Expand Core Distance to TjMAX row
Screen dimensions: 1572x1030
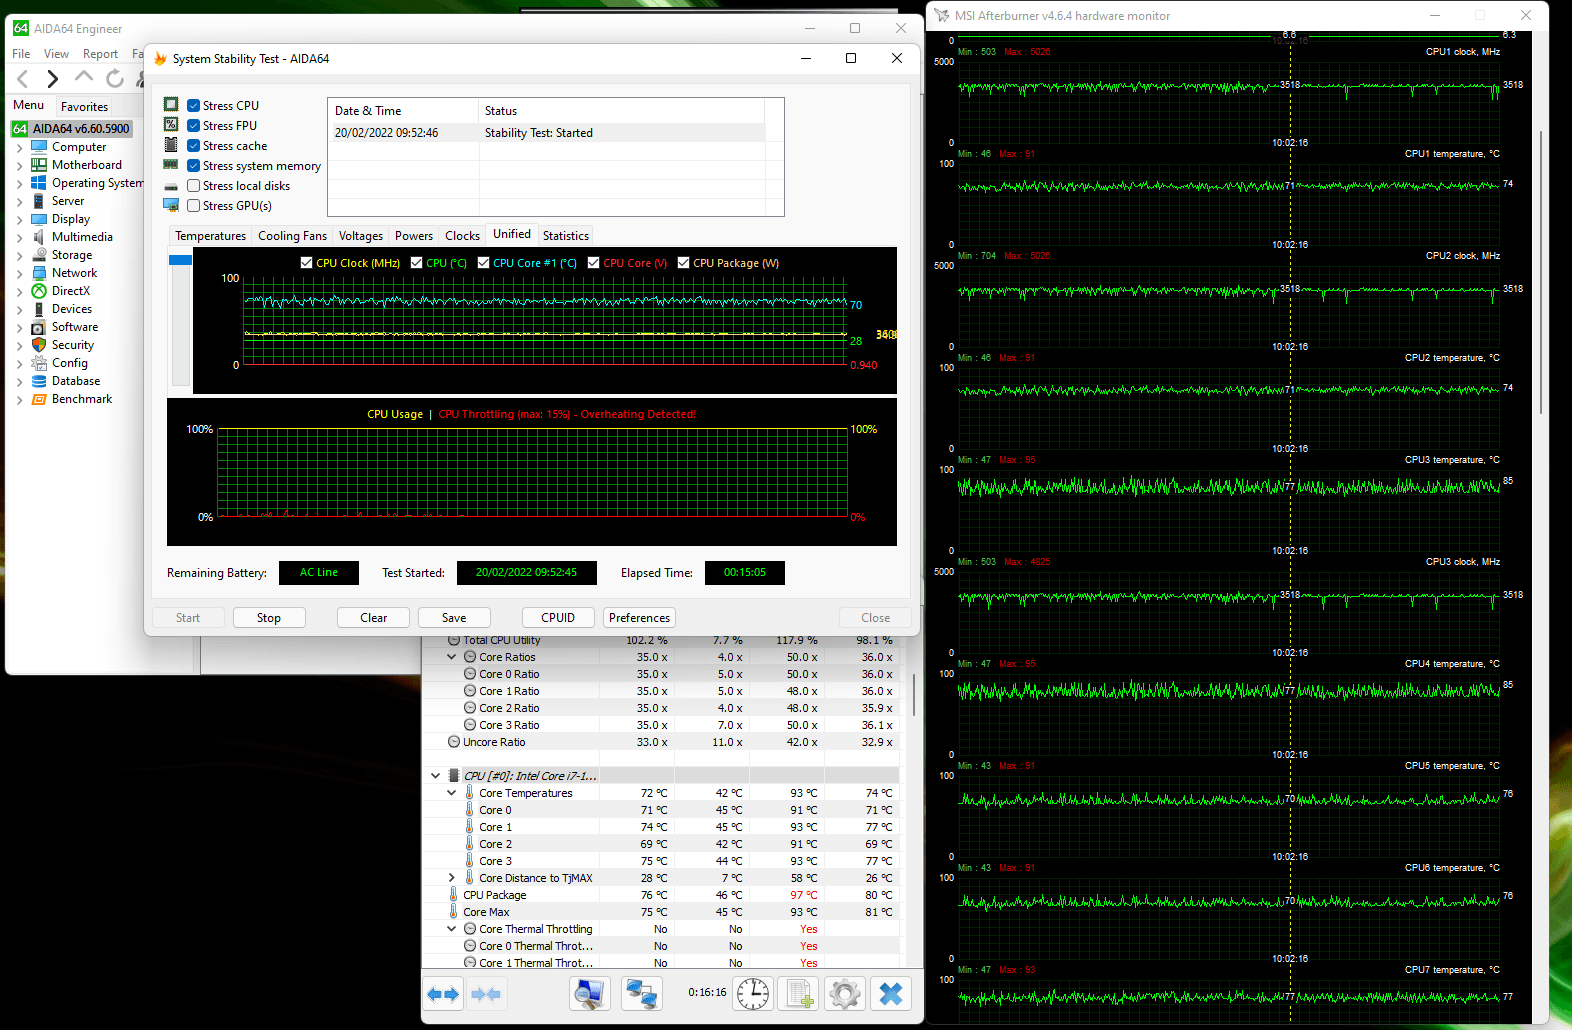point(451,878)
